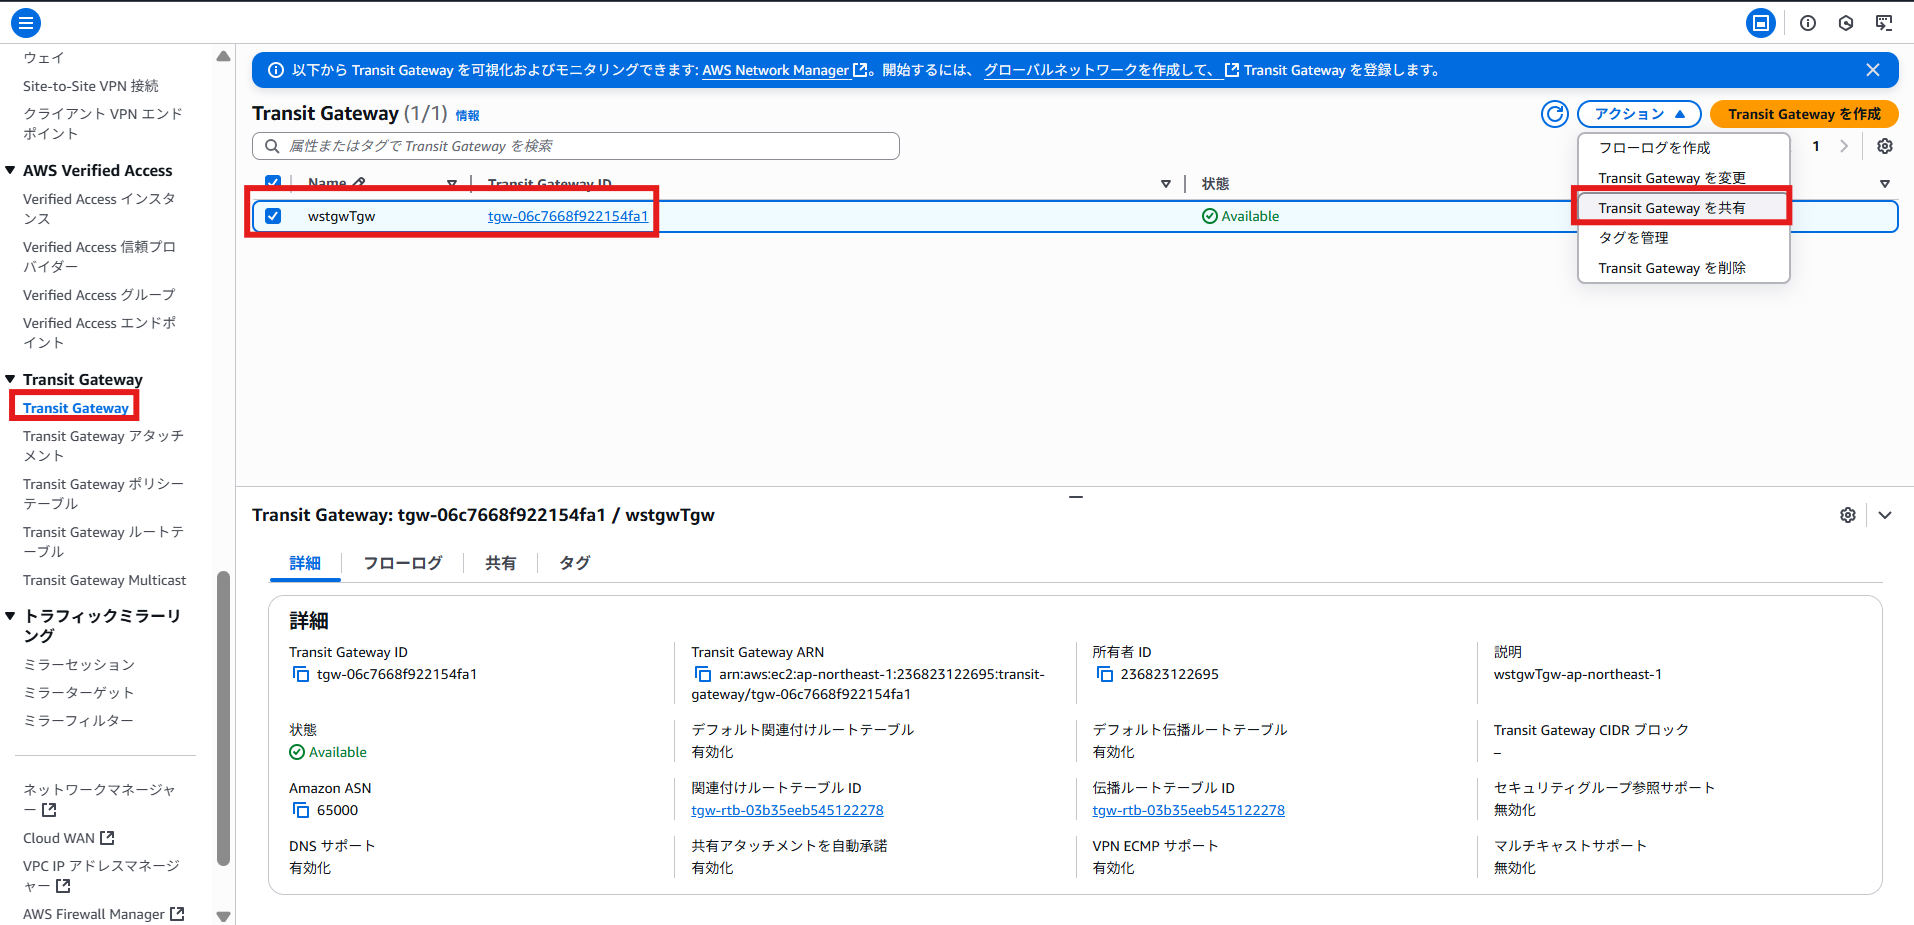Open Verified Access エンドポイント in sidebar
The width and height of the screenshot is (1914, 925).
click(99, 333)
